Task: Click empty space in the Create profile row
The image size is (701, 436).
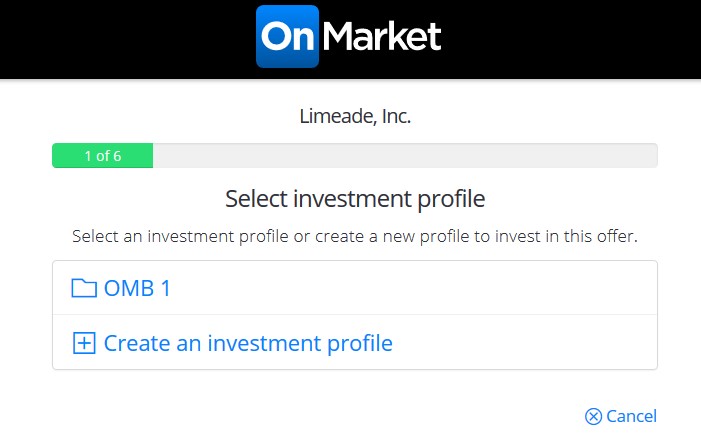Action: 523,343
